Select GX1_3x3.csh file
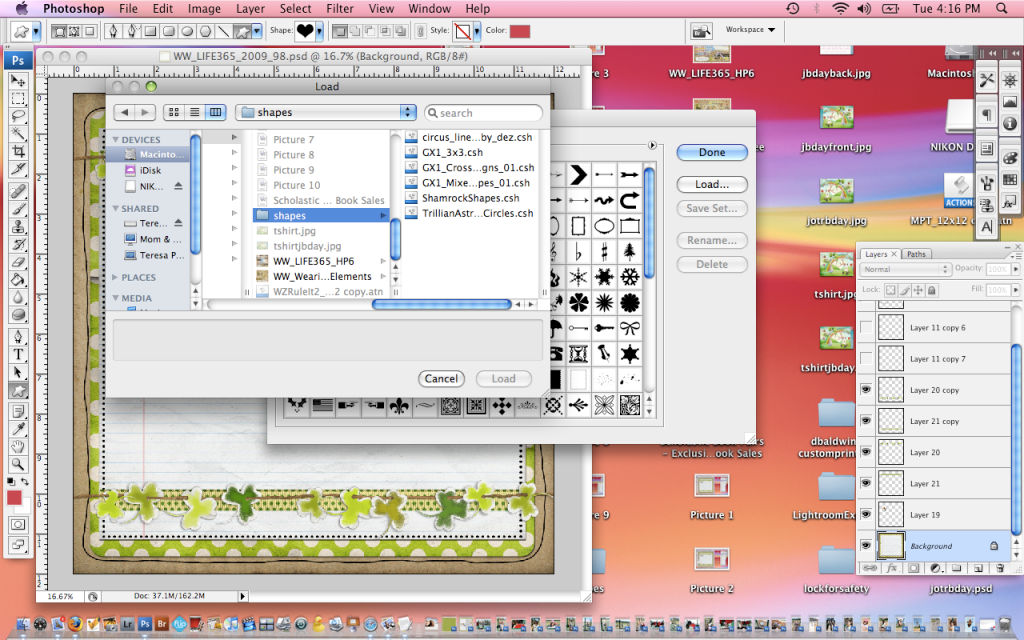This screenshot has width=1024, height=640. [x=452, y=152]
